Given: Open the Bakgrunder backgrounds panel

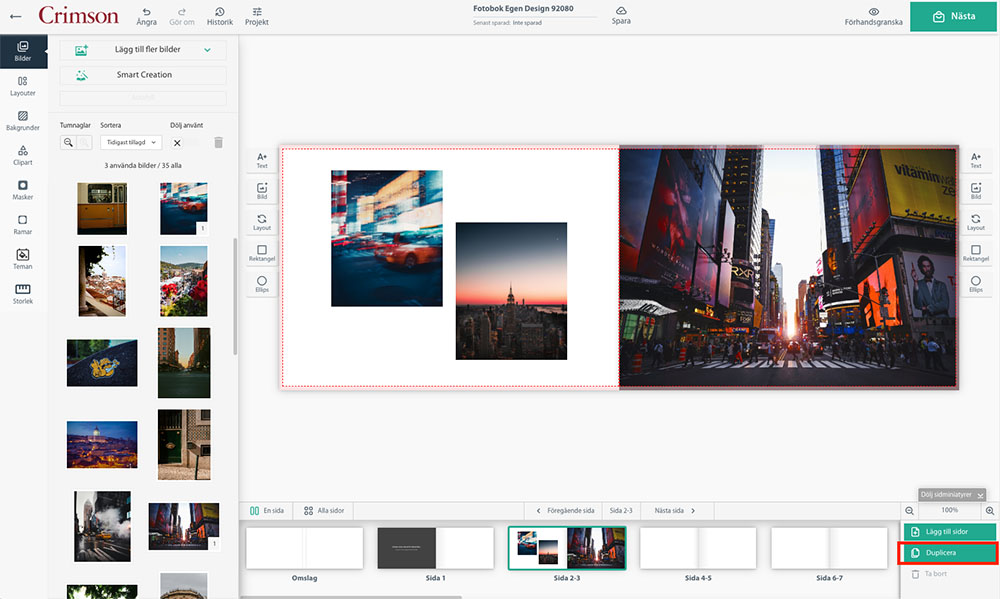Looking at the screenshot, I should tap(23, 121).
